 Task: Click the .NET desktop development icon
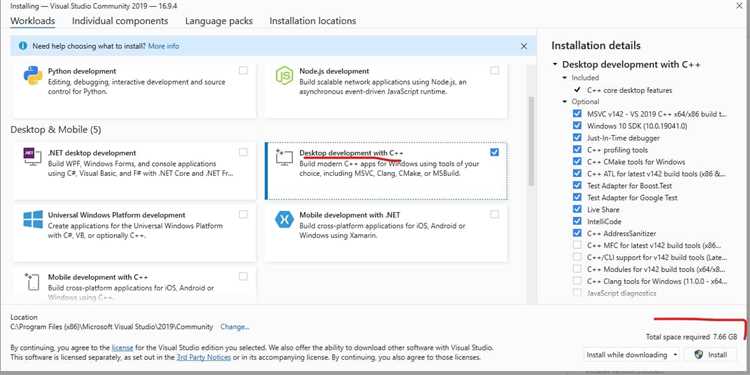33,157
